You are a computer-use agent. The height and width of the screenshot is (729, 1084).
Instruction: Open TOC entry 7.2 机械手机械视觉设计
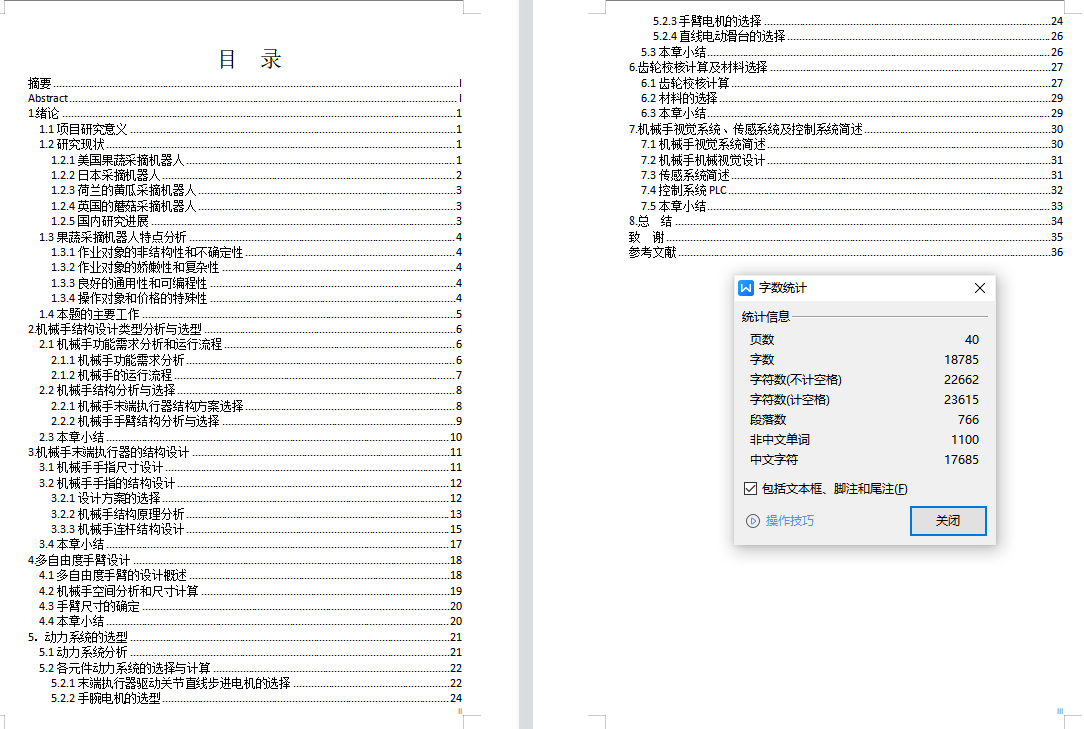click(x=852, y=160)
